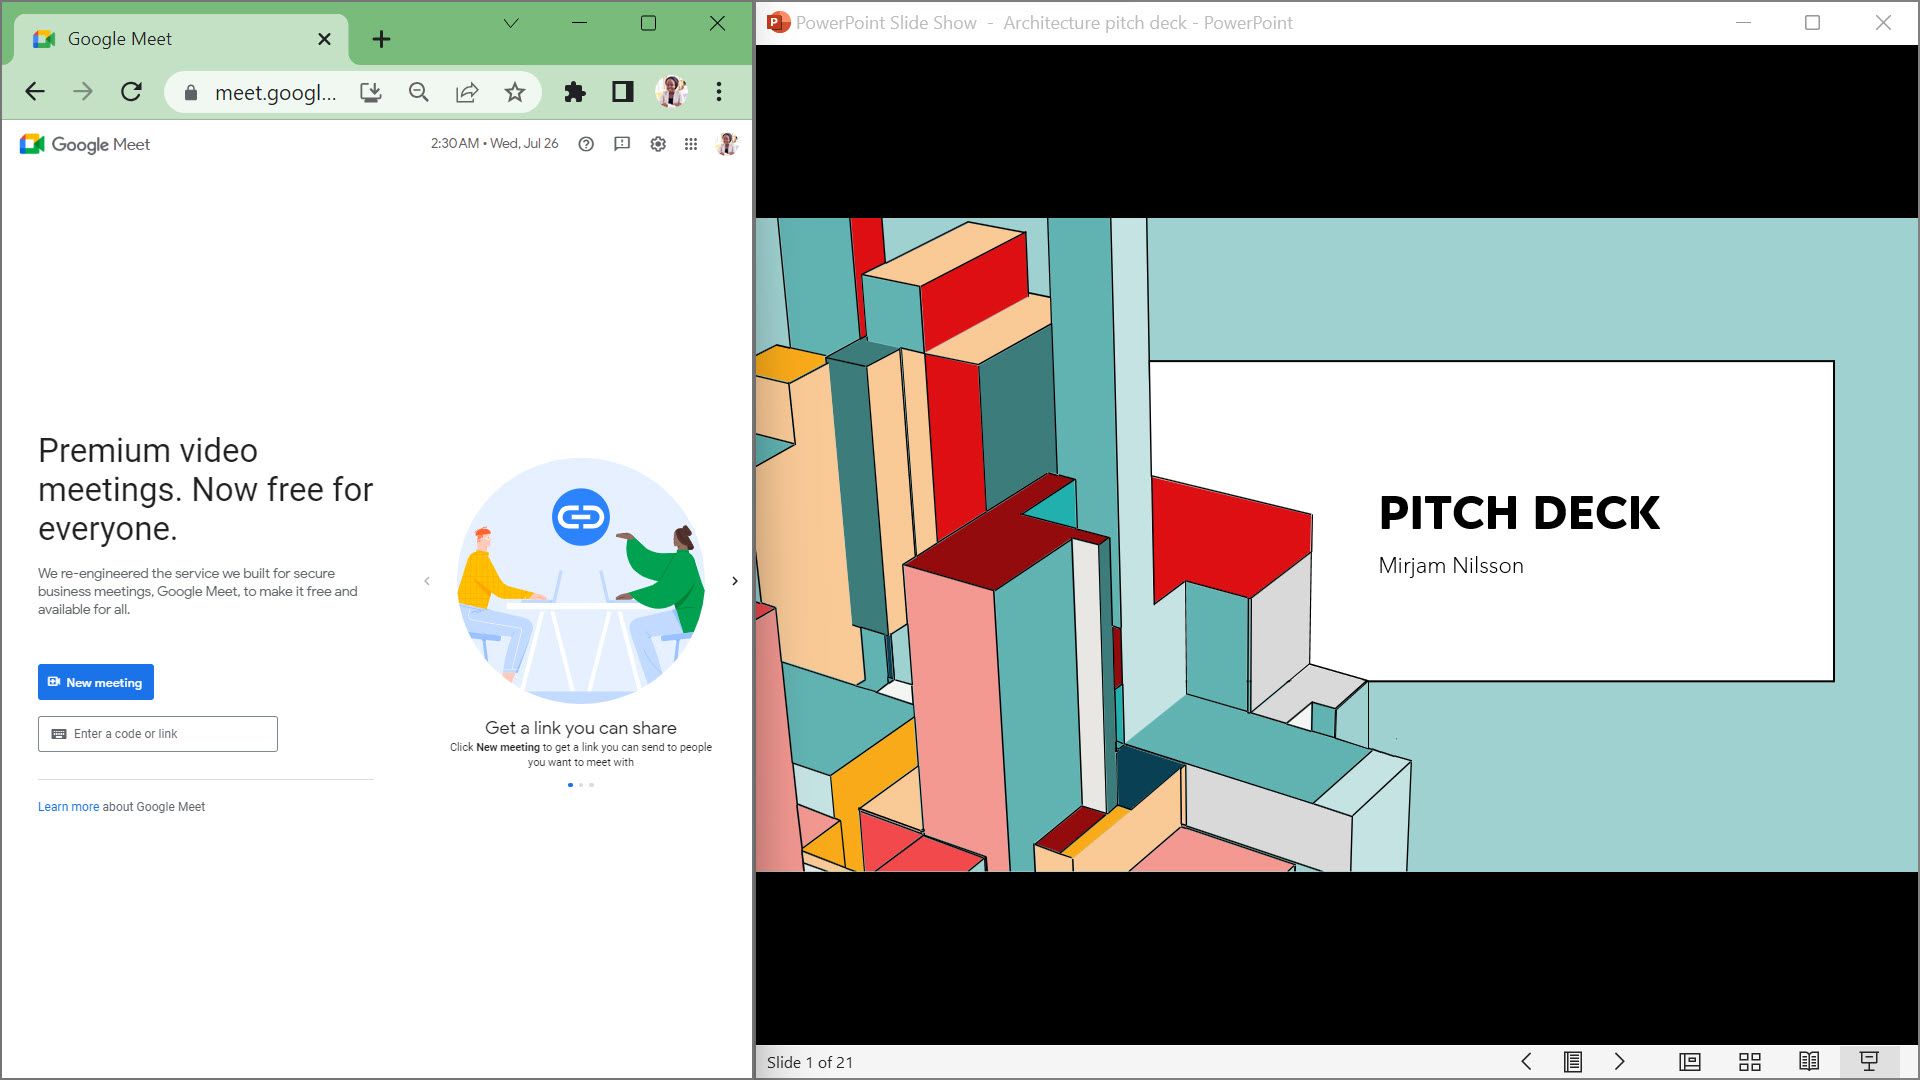Select the second carousel dot

point(581,784)
